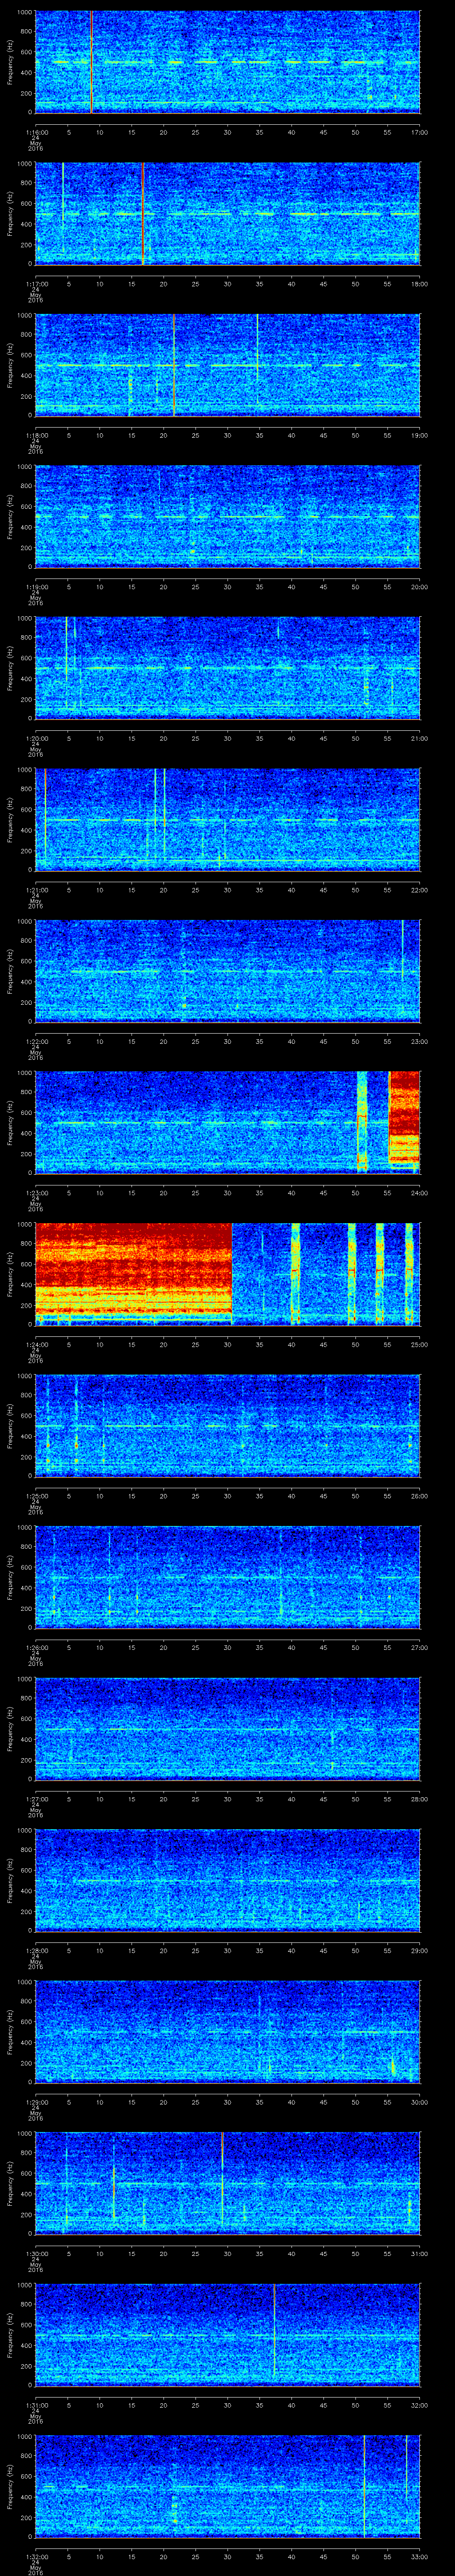Click the '1:28:00' start time label
Image resolution: width=455 pixels, height=2576 pixels.
tap(36, 1950)
